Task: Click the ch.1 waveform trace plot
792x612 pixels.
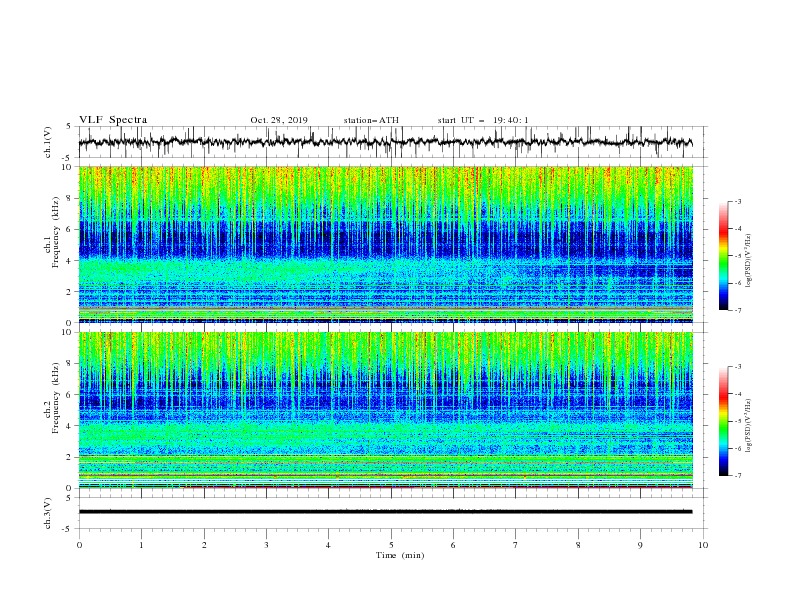Action: click(x=385, y=142)
